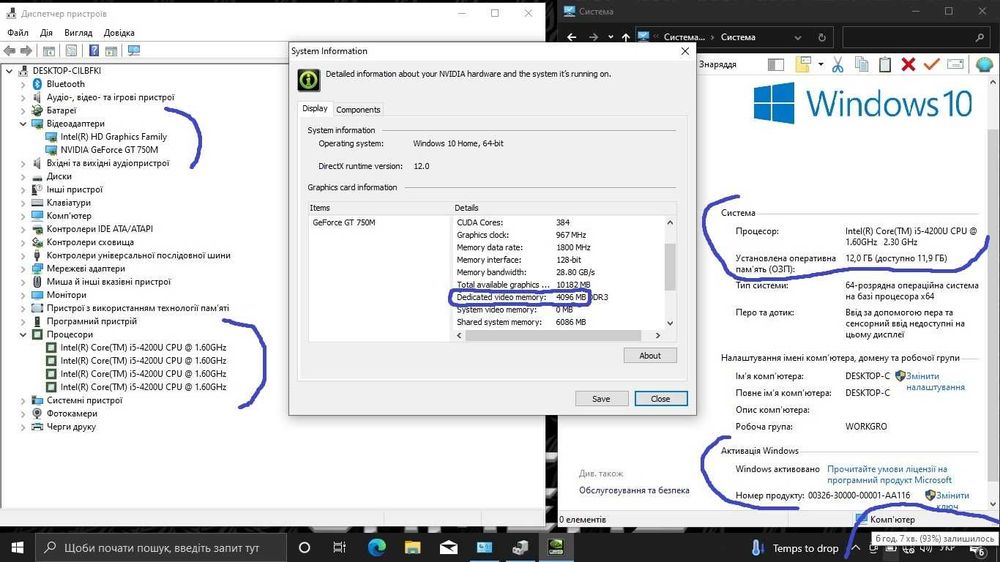The width and height of the screenshot is (1000, 562).
Task: Click the Dedicated video memory row
Action: click(532, 297)
